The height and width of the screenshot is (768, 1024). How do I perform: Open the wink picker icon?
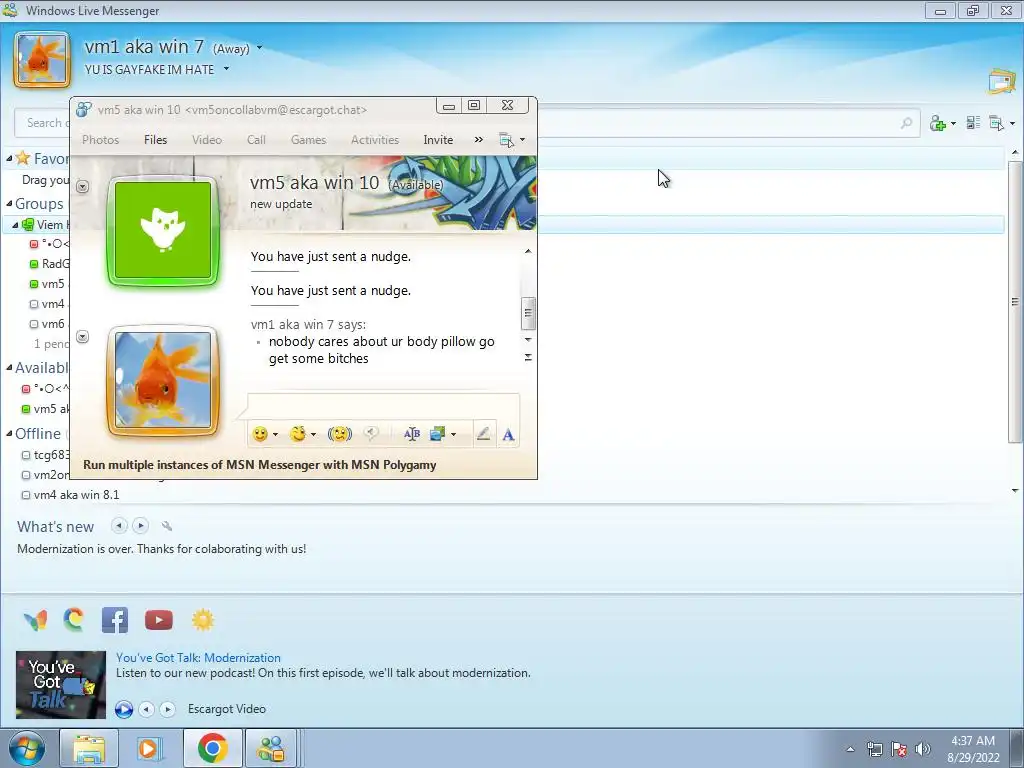pos(298,434)
